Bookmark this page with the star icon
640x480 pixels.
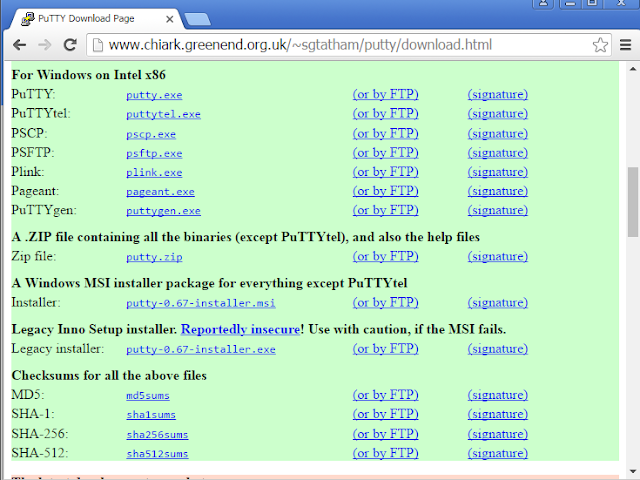point(600,45)
